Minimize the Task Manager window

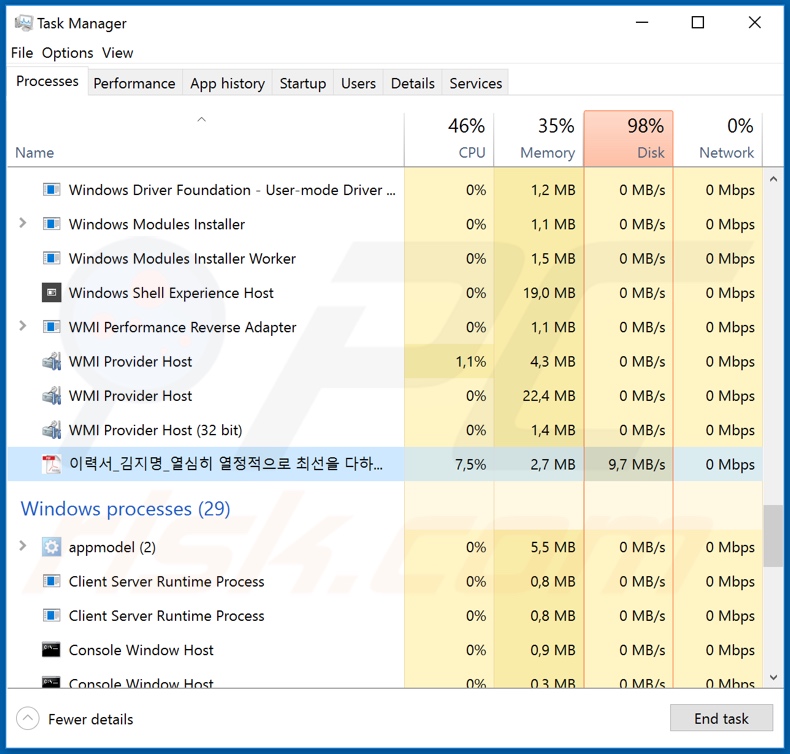pyautogui.click(x=642, y=22)
